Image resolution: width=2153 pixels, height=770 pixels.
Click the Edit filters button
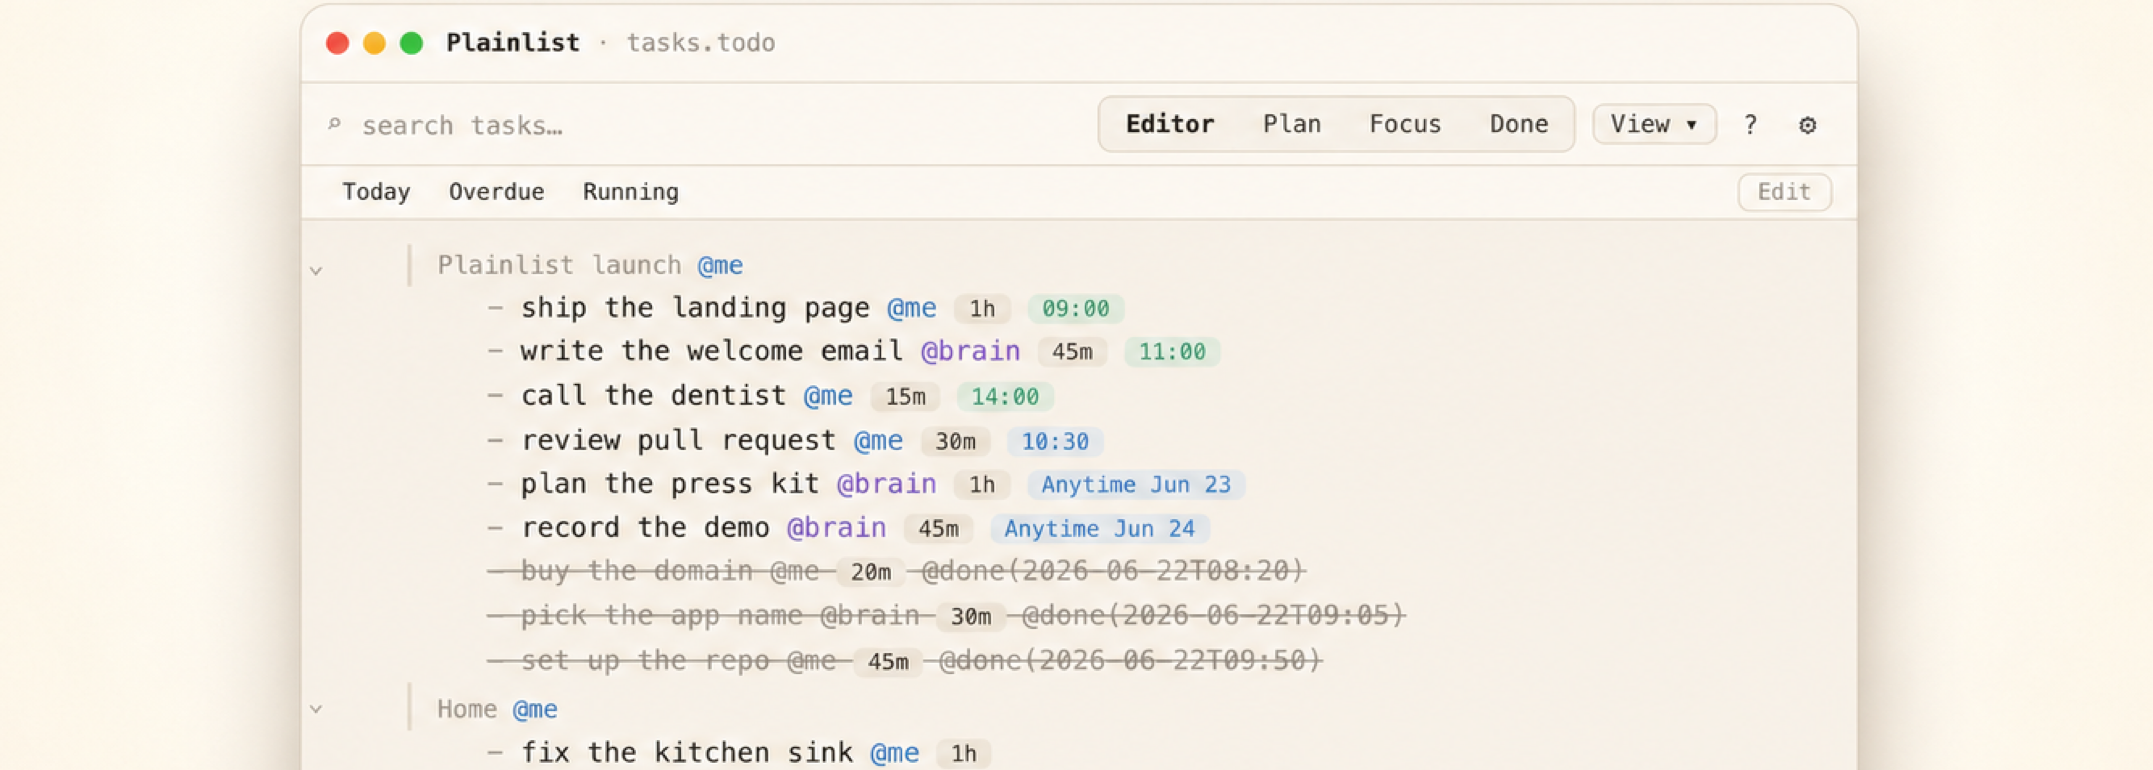(x=1784, y=192)
